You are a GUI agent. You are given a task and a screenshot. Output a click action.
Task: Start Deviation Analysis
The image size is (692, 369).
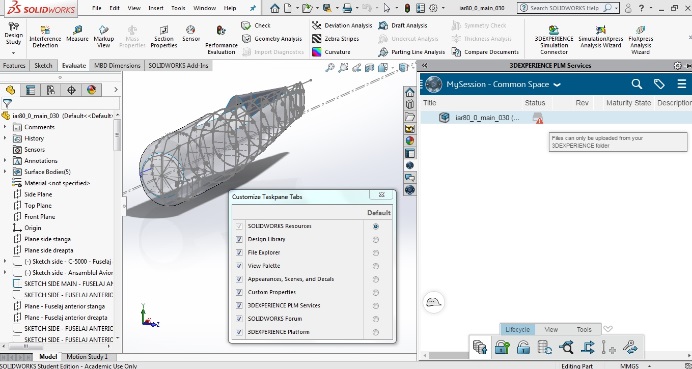(x=342, y=26)
